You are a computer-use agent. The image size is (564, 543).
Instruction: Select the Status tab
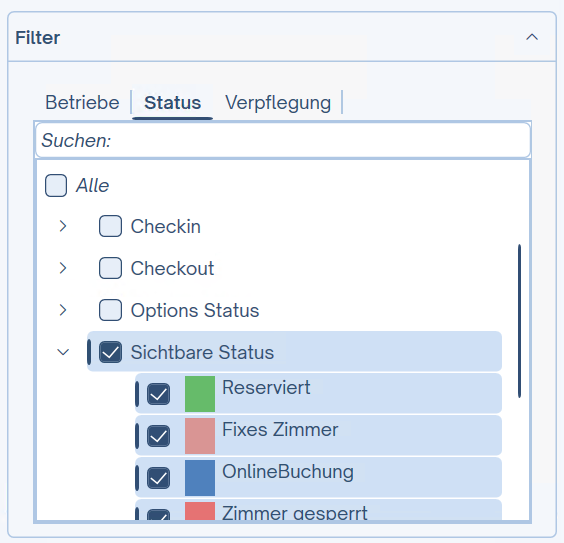(172, 102)
